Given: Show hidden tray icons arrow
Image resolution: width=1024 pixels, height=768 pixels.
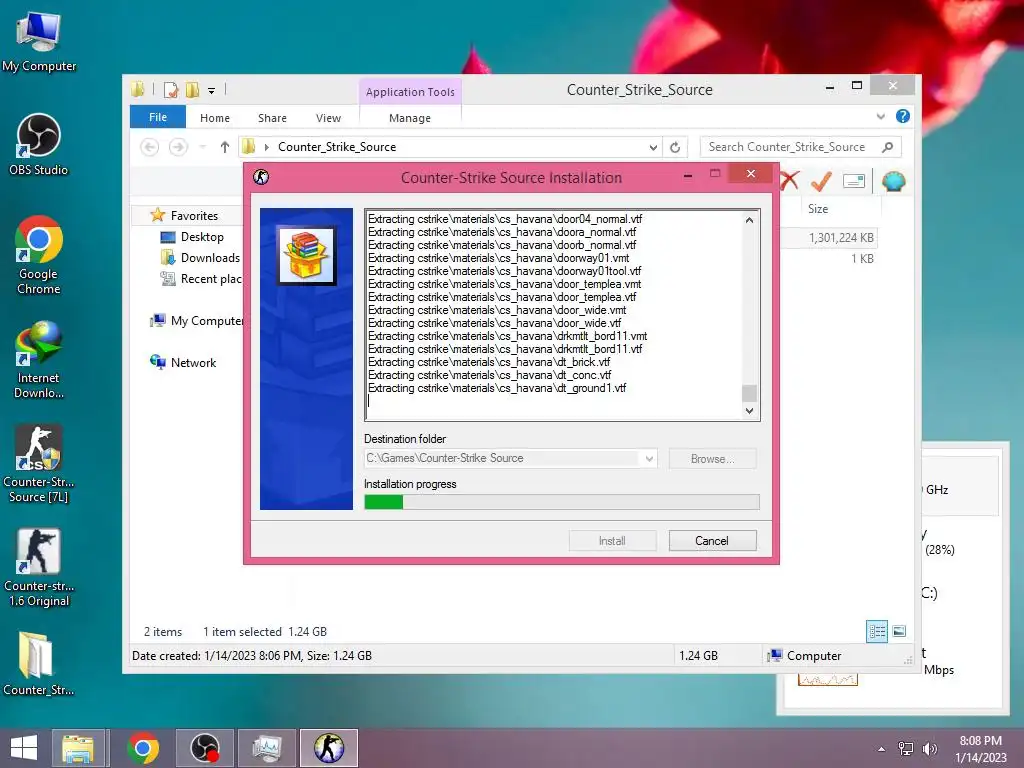Looking at the screenshot, I should click(882, 749).
